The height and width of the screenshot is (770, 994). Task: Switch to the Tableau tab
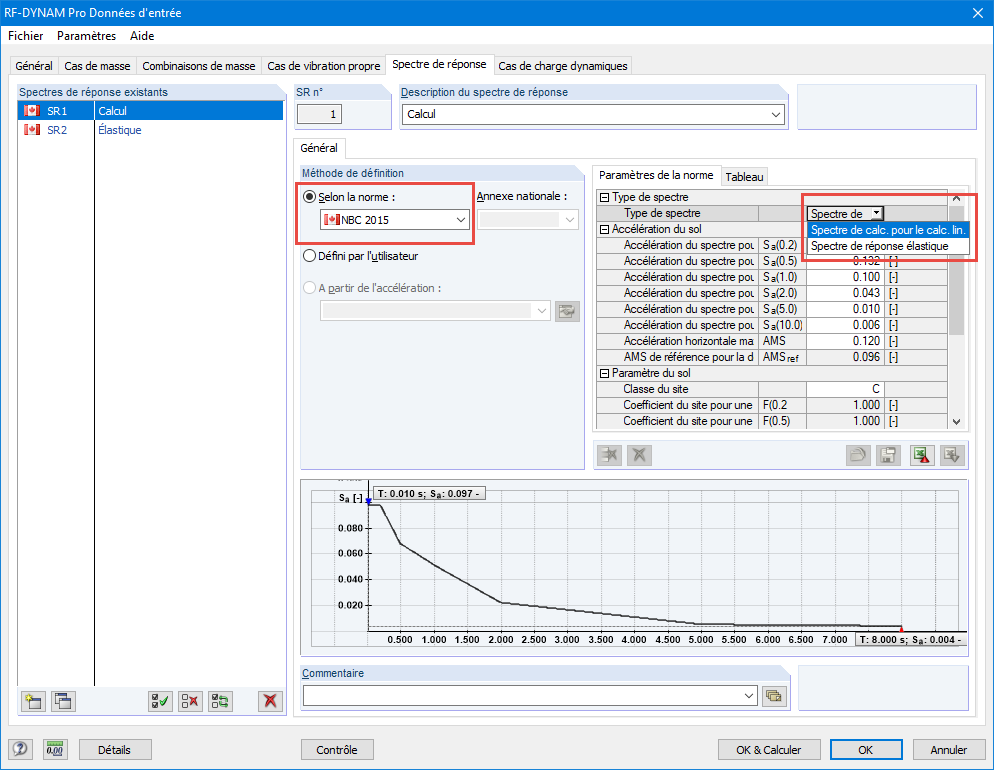pos(744,177)
